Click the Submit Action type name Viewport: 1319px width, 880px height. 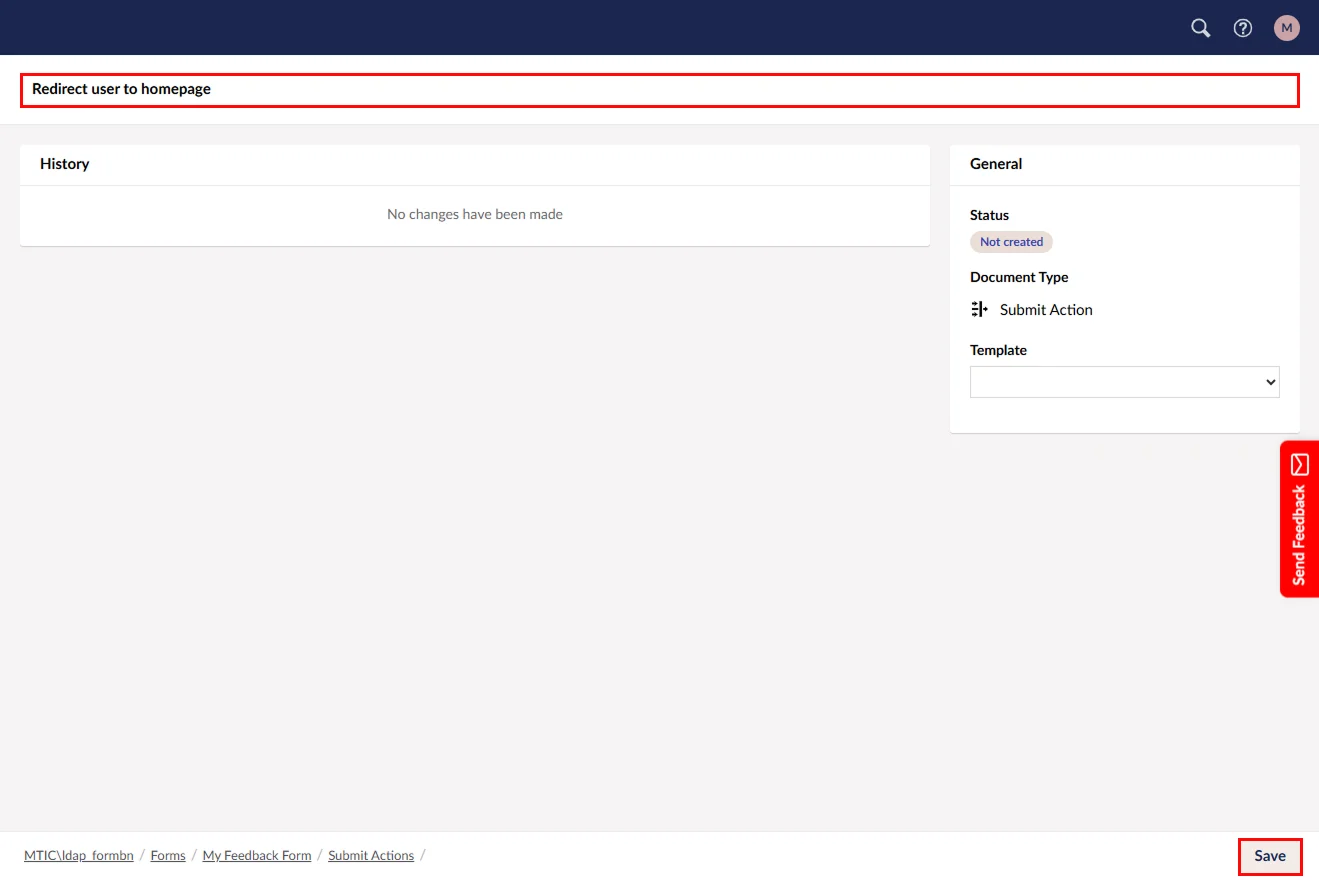pyautogui.click(x=1046, y=310)
